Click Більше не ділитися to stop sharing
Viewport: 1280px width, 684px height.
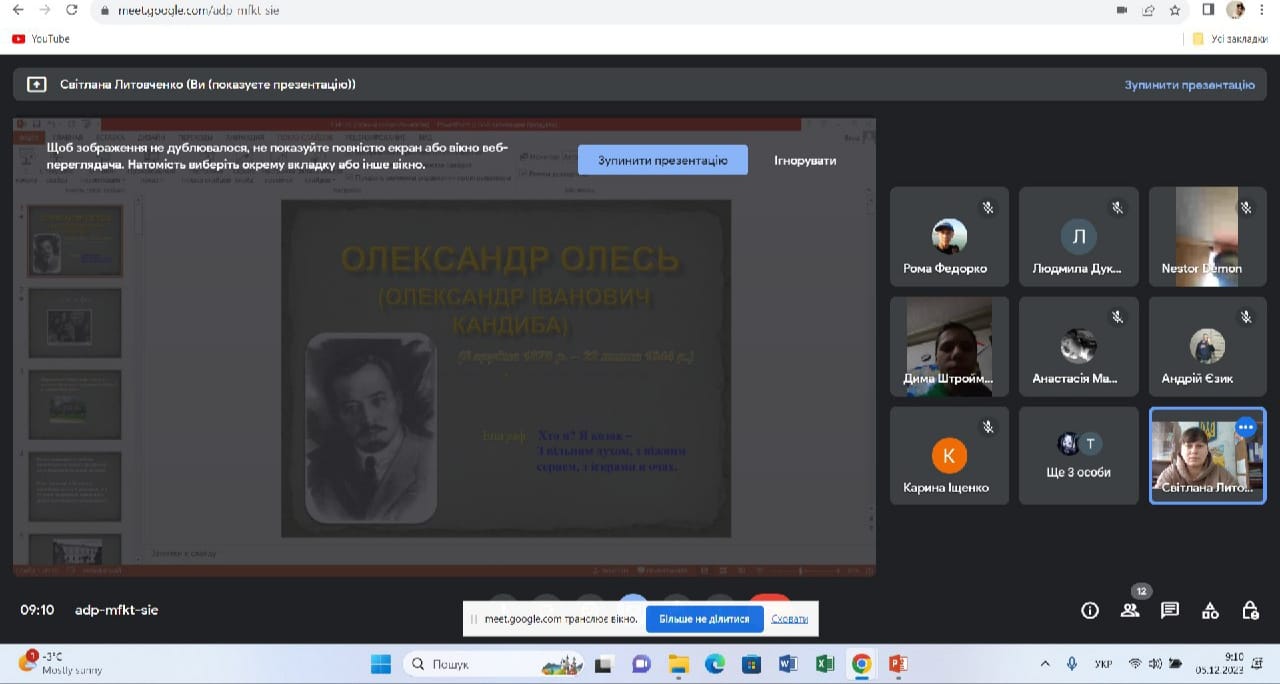pos(703,619)
